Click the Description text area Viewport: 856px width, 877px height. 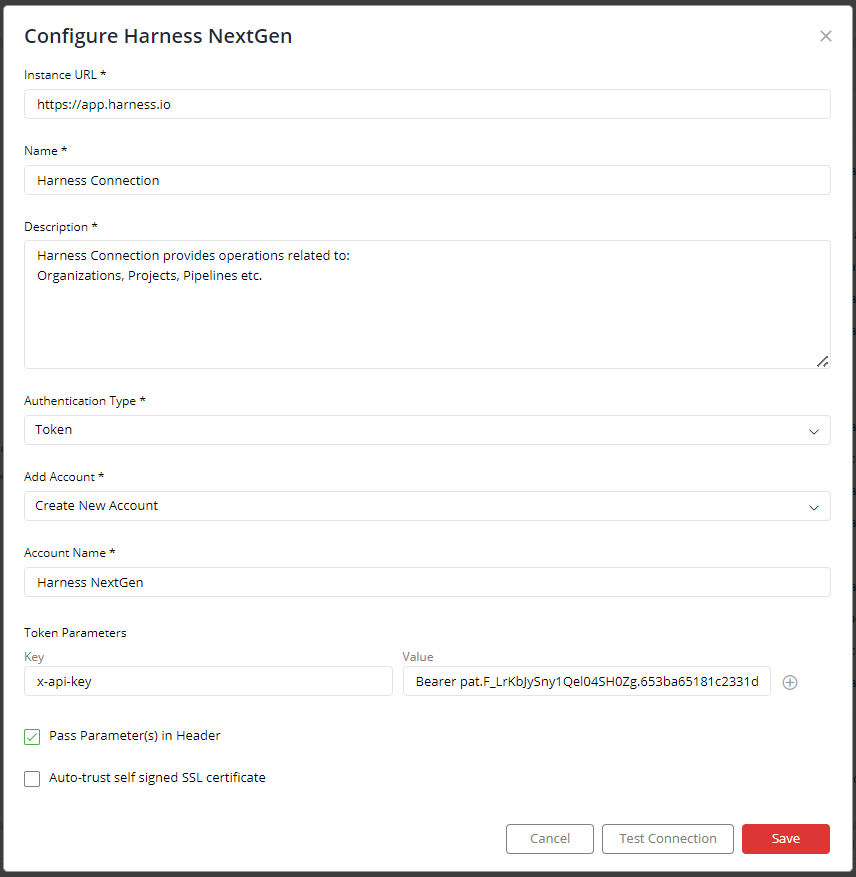tap(427, 300)
